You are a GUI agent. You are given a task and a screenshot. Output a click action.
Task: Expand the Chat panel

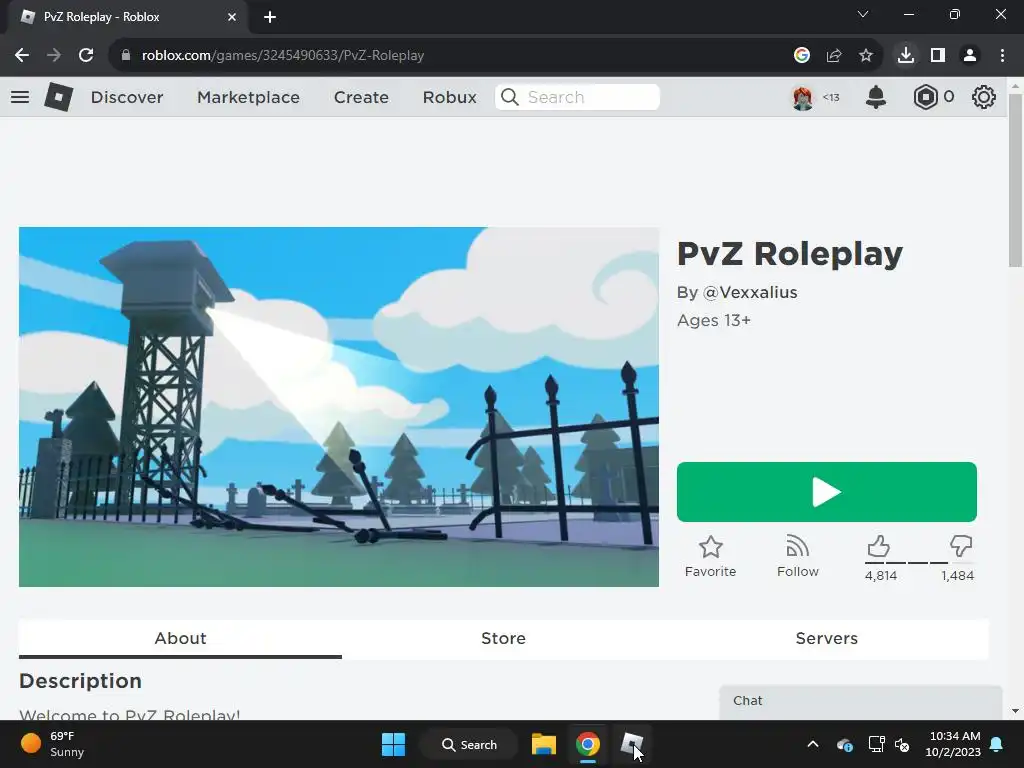tap(861, 701)
